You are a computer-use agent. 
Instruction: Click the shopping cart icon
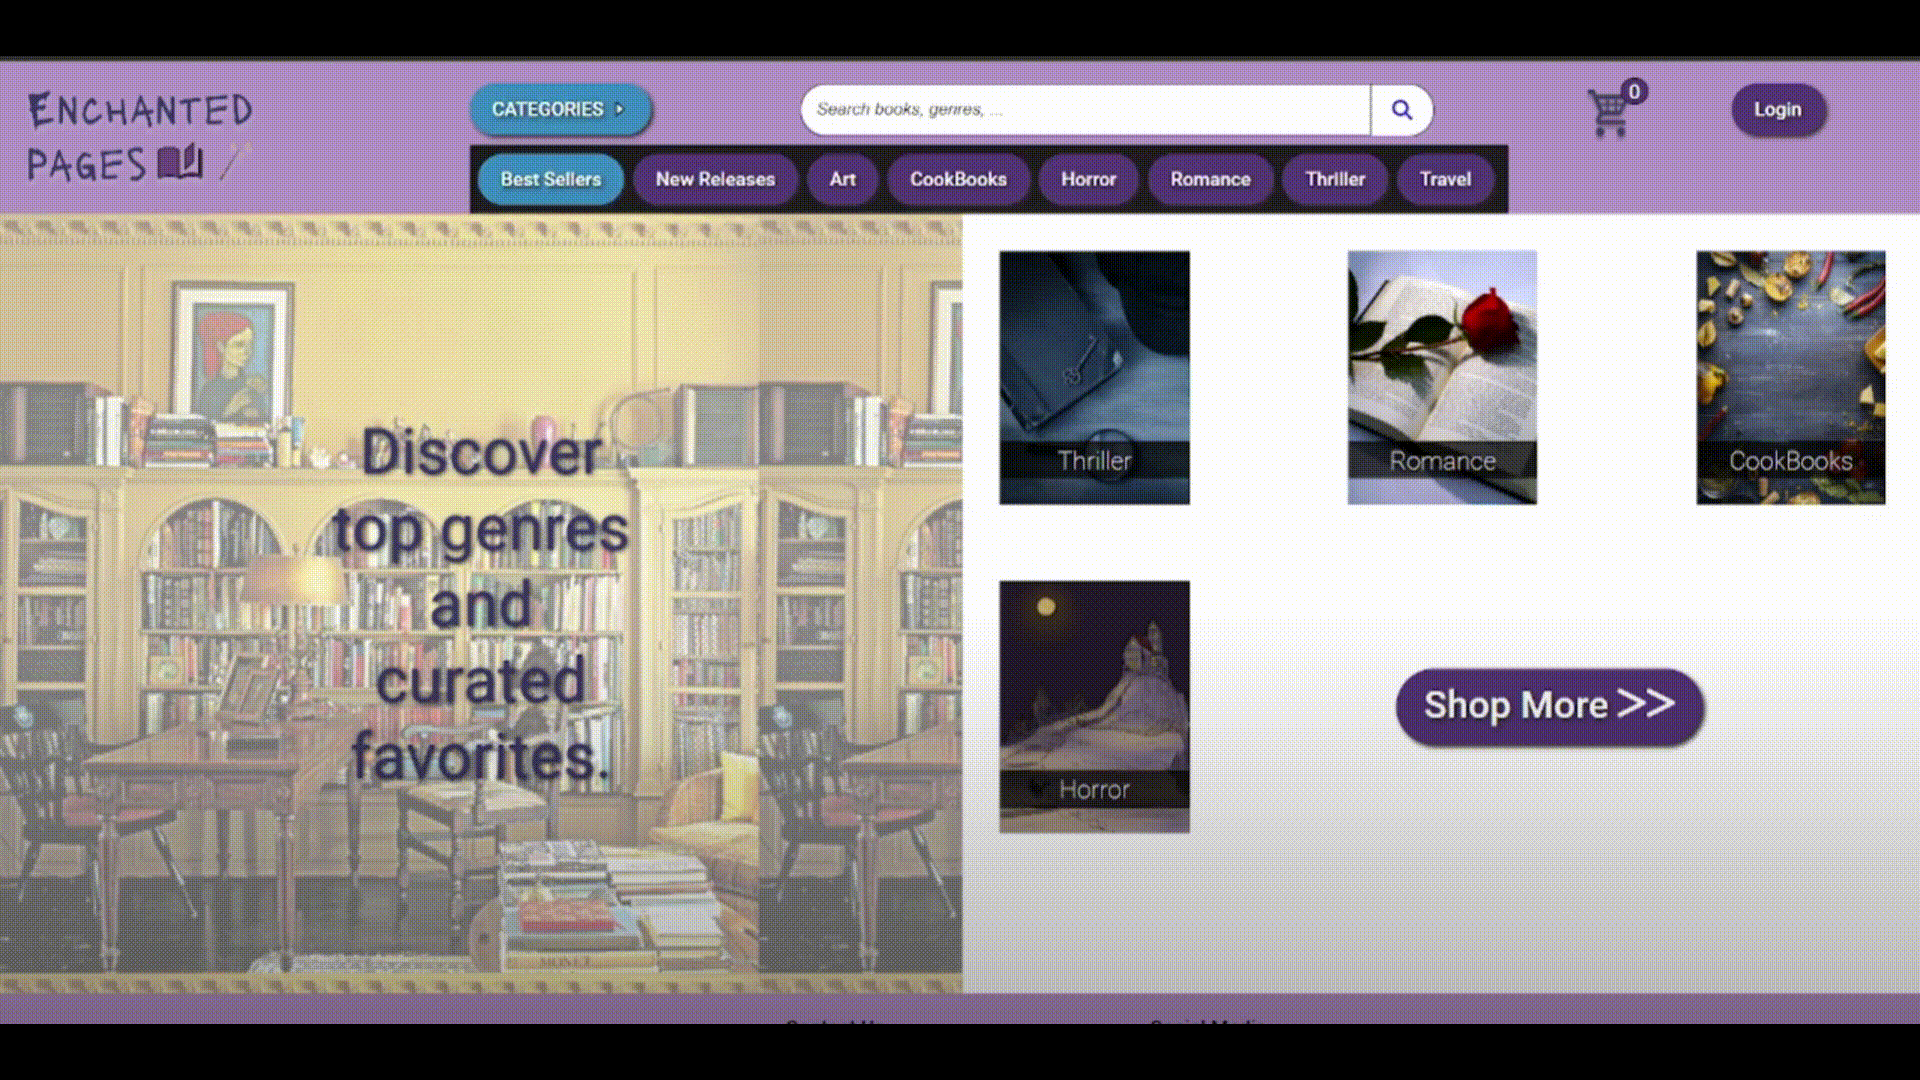pos(1607,114)
